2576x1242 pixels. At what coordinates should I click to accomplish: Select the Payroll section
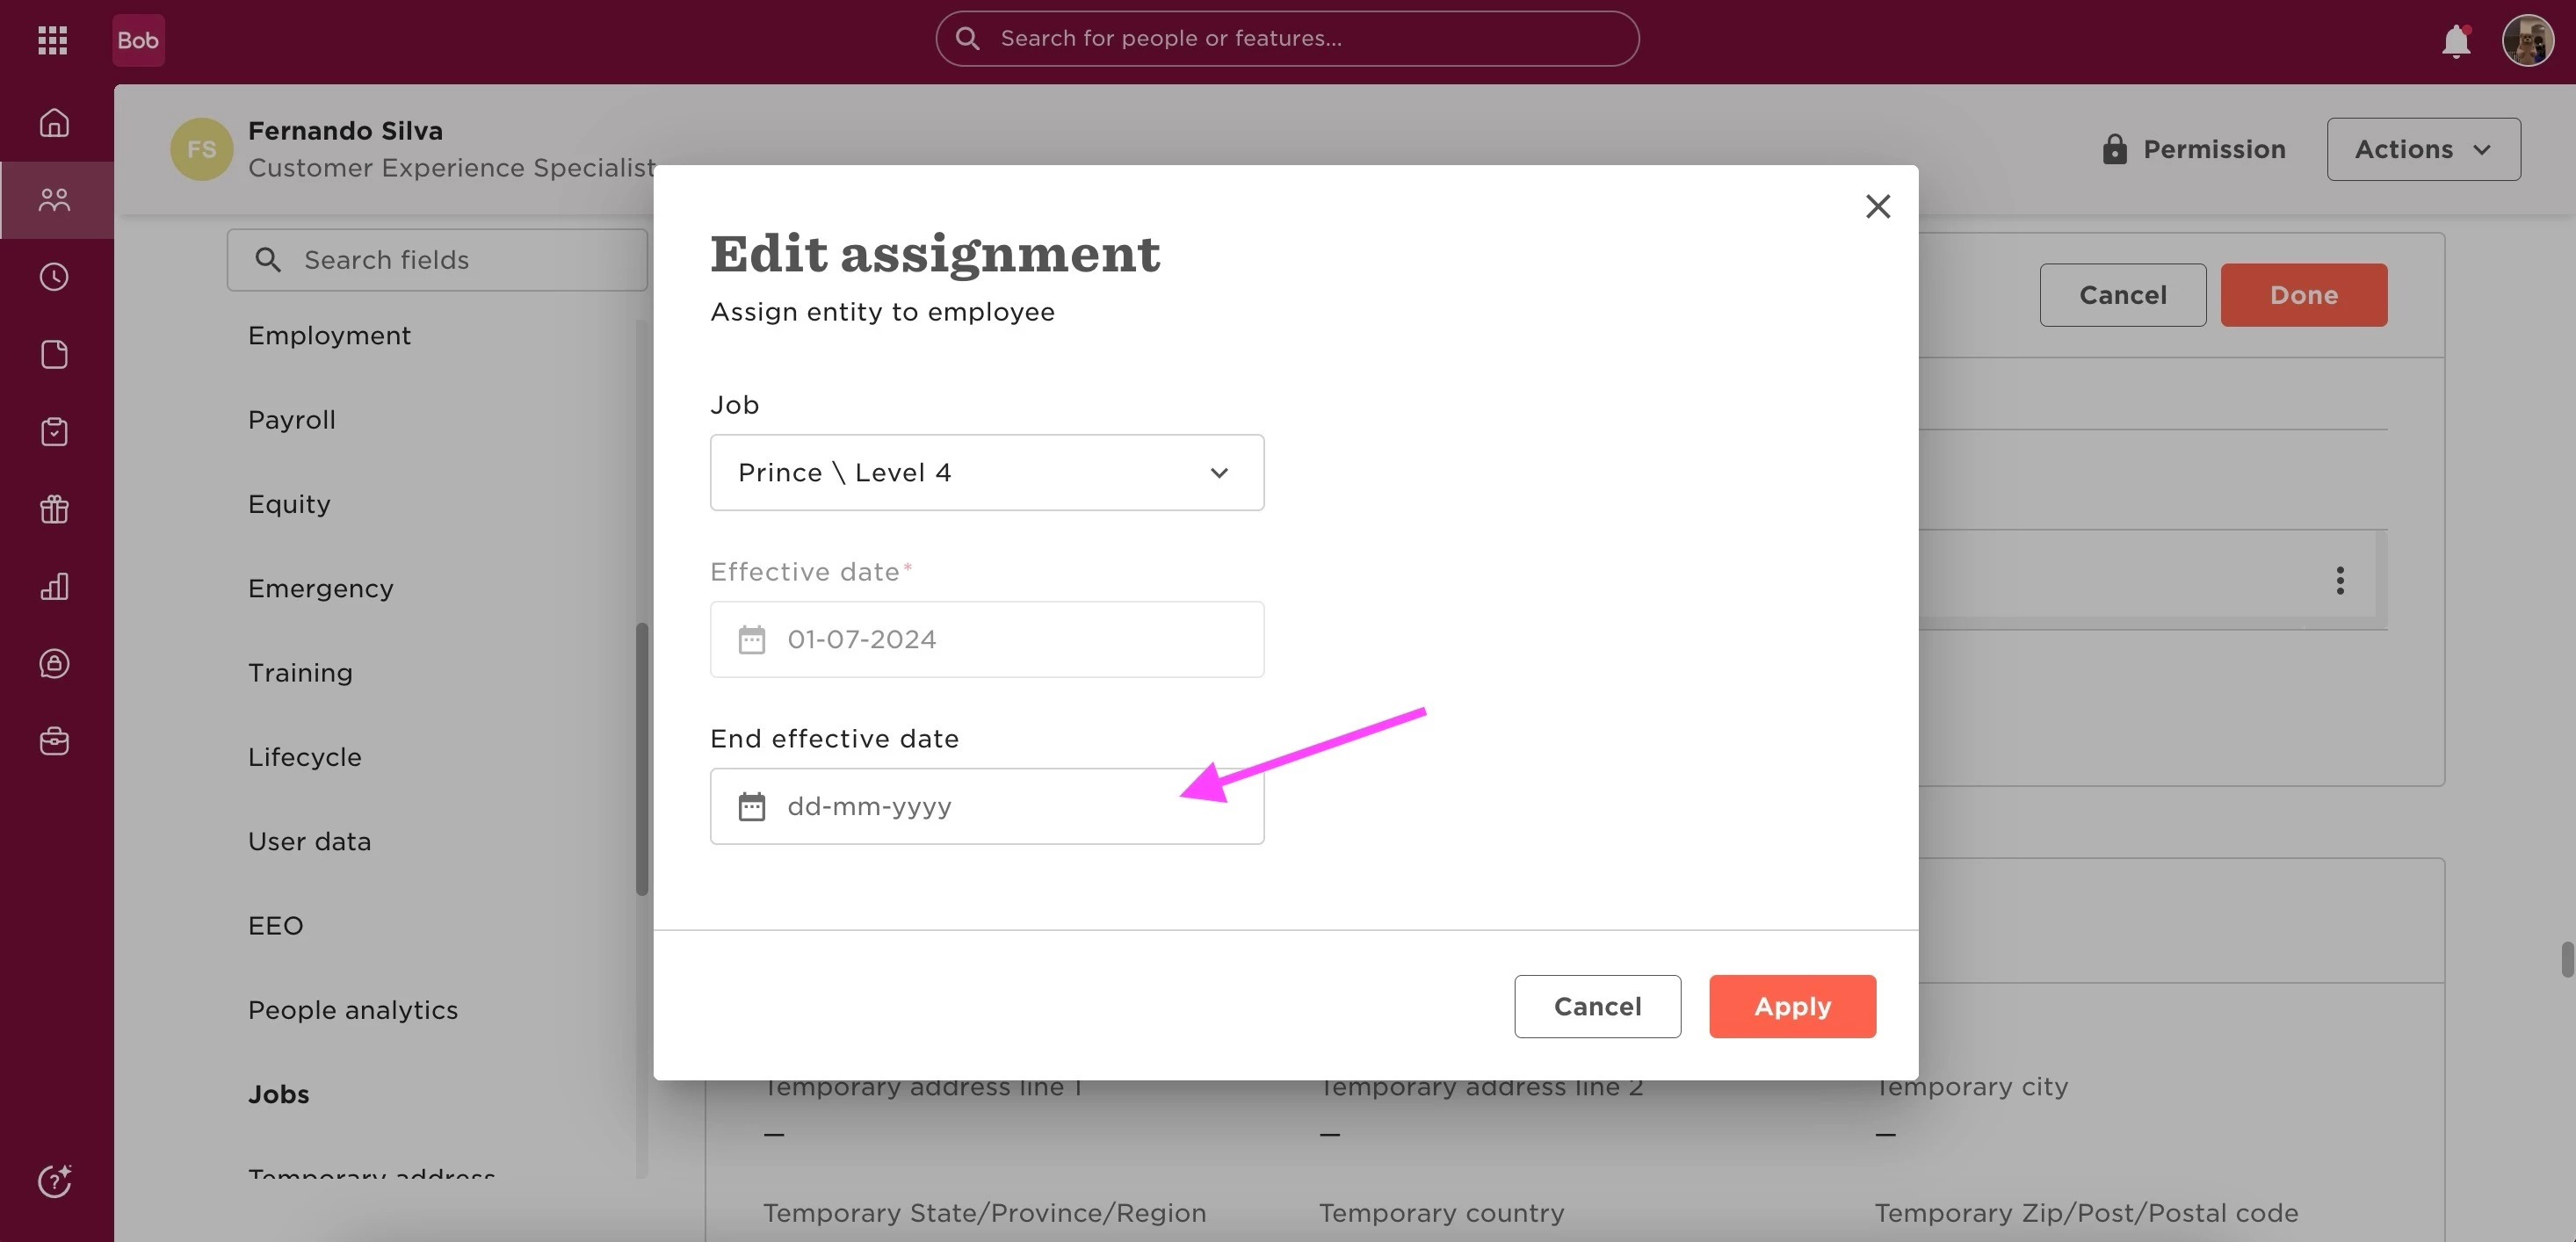point(292,420)
